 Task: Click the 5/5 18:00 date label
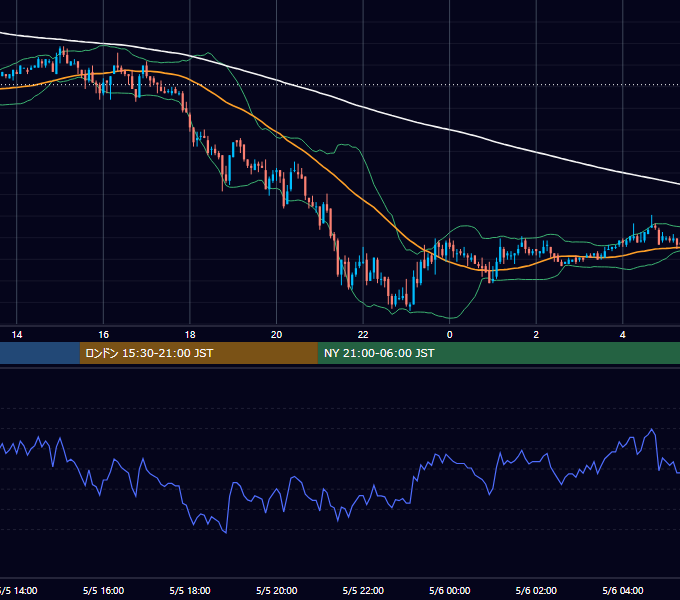(190, 590)
